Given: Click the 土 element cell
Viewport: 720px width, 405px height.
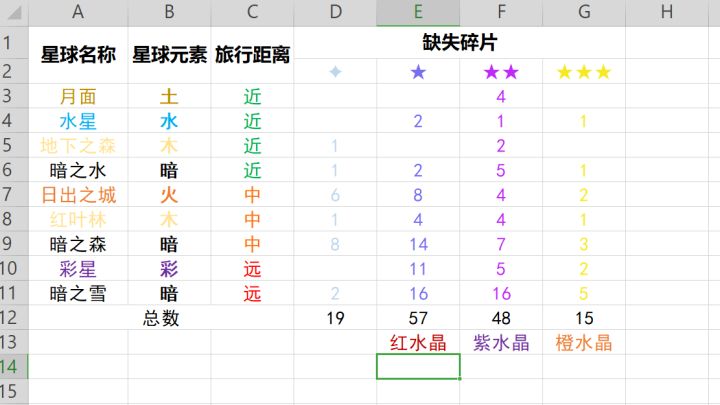Looking at the screenshot, I should [169, 96].
